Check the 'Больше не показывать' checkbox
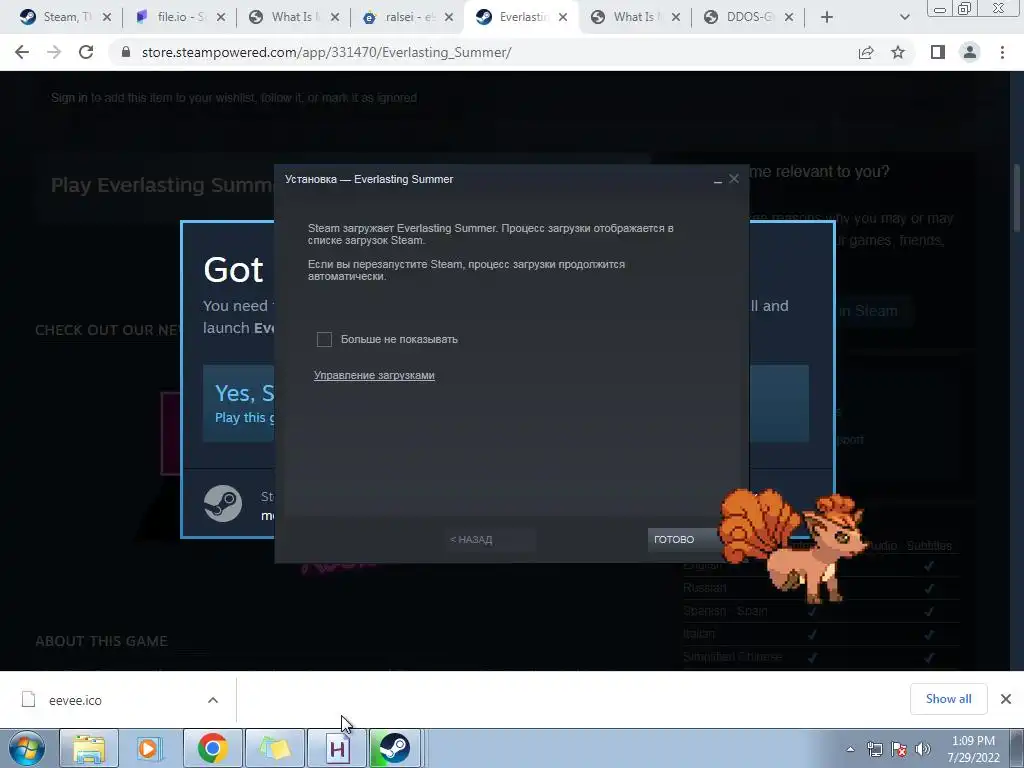The height and width of the screenshot is (768, 1024). point(324,340)
